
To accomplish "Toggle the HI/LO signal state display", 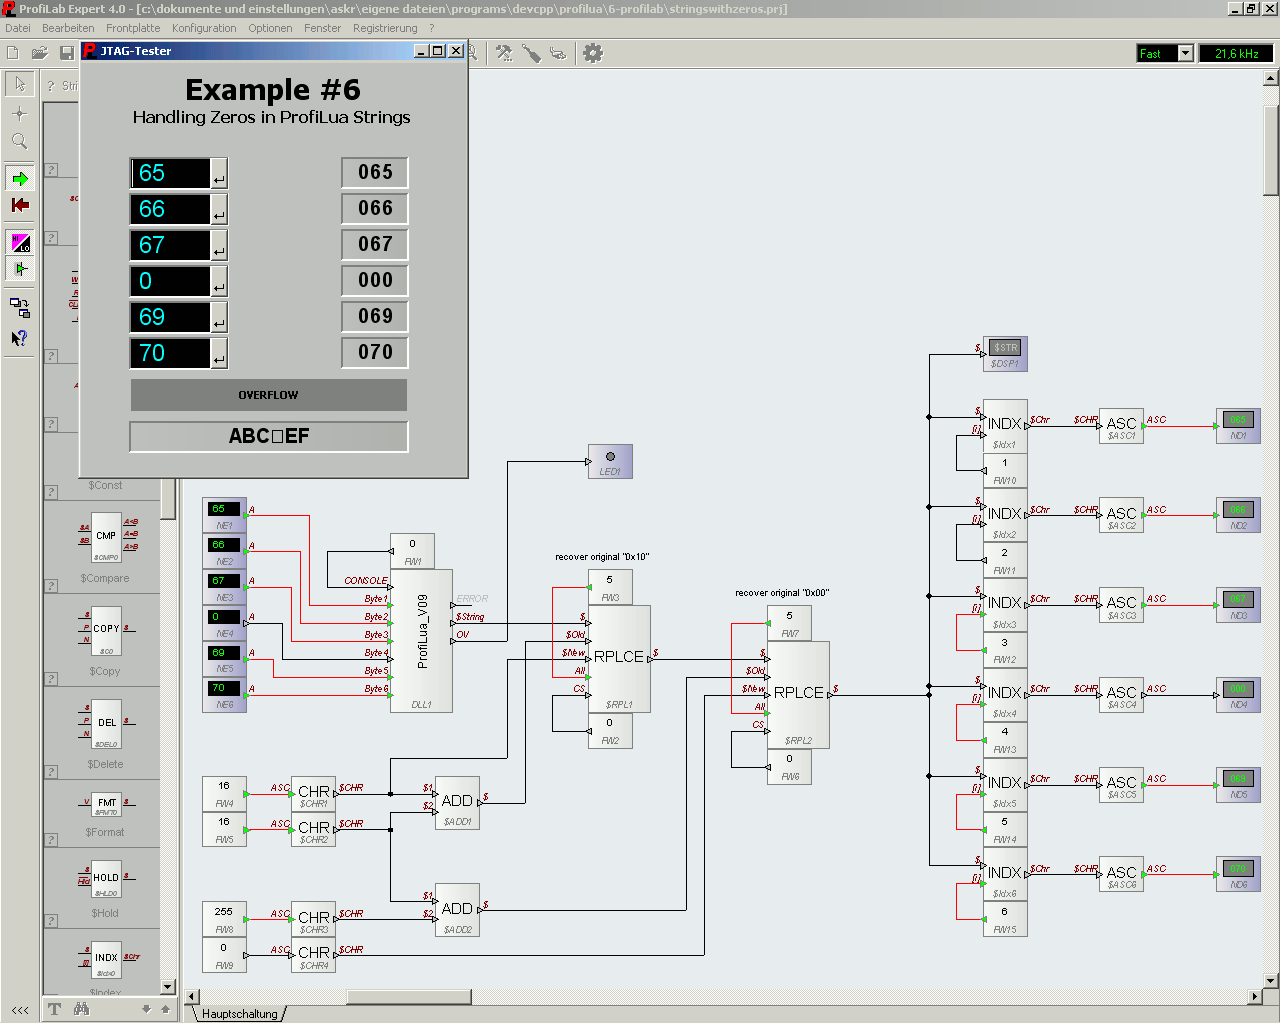I will click(x=19, y=242).
